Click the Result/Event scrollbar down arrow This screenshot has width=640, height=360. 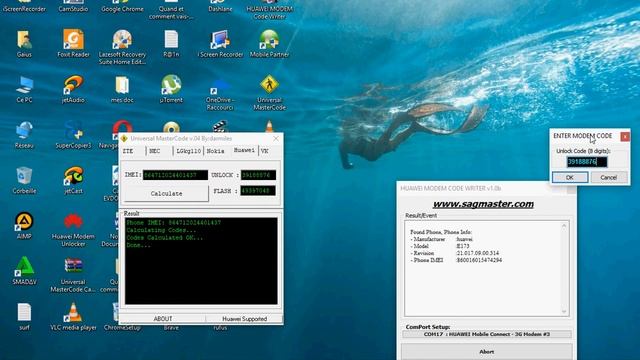tap(564, 312)
